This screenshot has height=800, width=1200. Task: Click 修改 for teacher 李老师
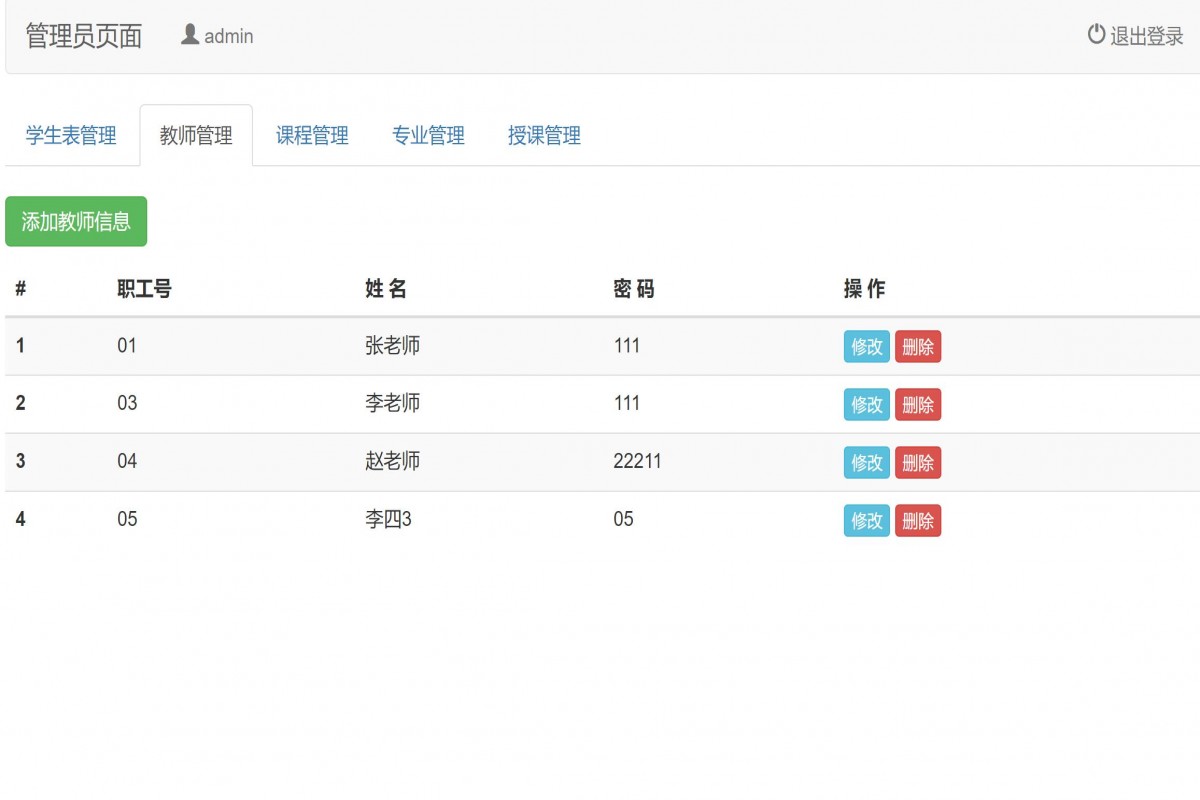[865, 405]
